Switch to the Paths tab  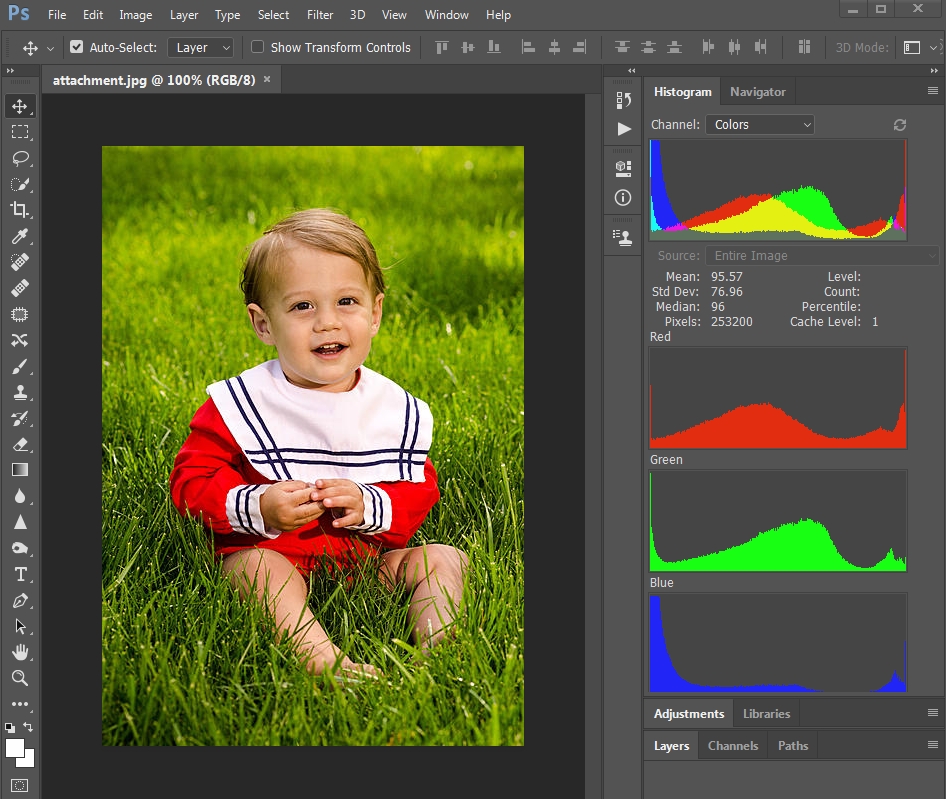click(x=793, y=746)
